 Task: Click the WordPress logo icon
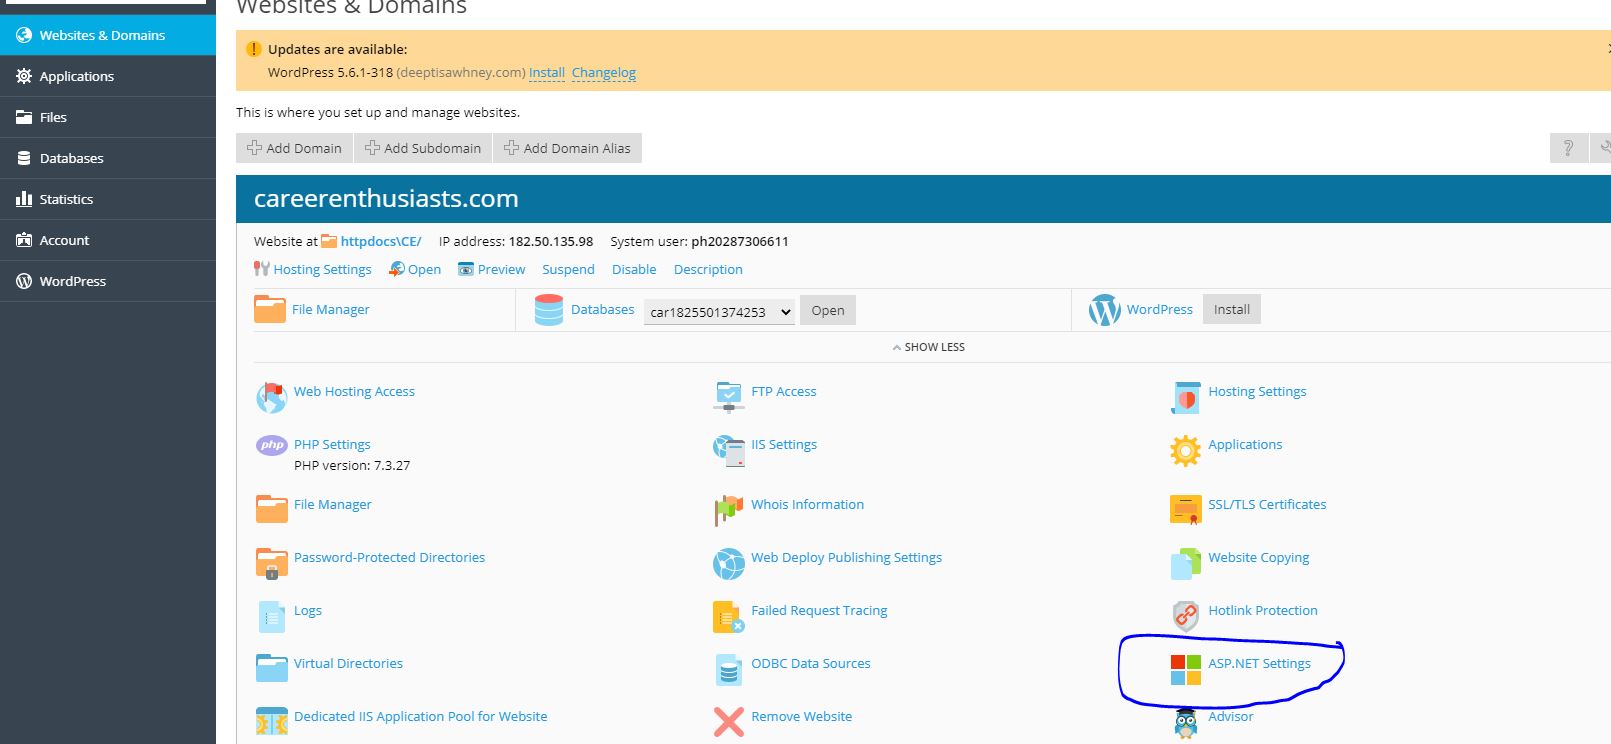[x=1104, y=310]
